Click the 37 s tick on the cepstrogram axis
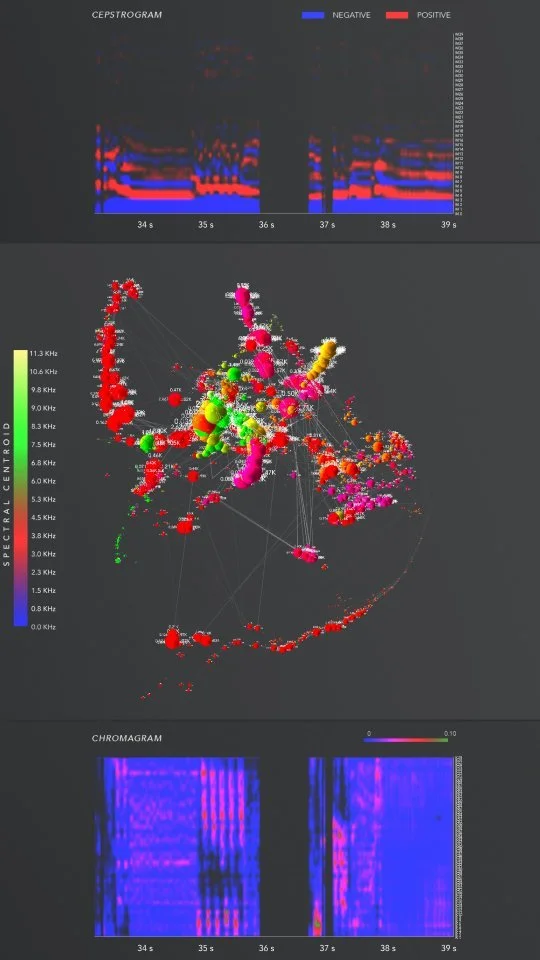The width and height of the screenshot is (540, 960). click(328, 225)
